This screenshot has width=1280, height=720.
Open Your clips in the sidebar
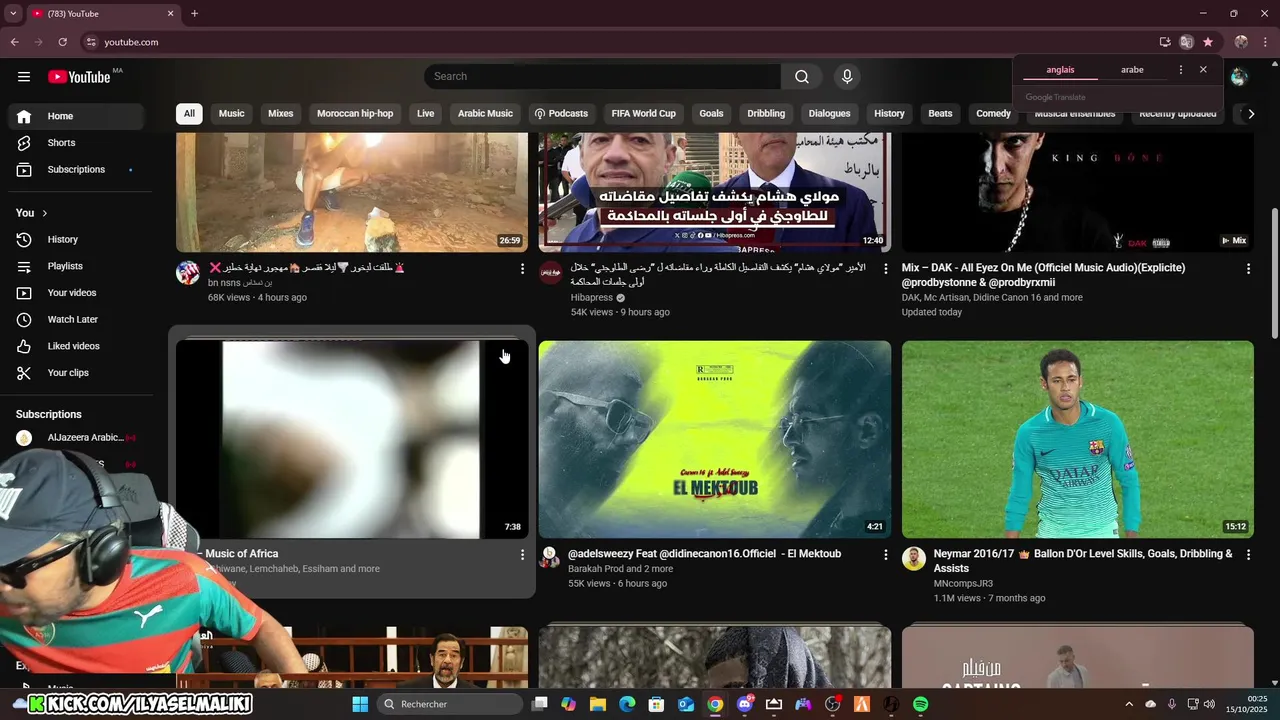click(x=76, y=373)
